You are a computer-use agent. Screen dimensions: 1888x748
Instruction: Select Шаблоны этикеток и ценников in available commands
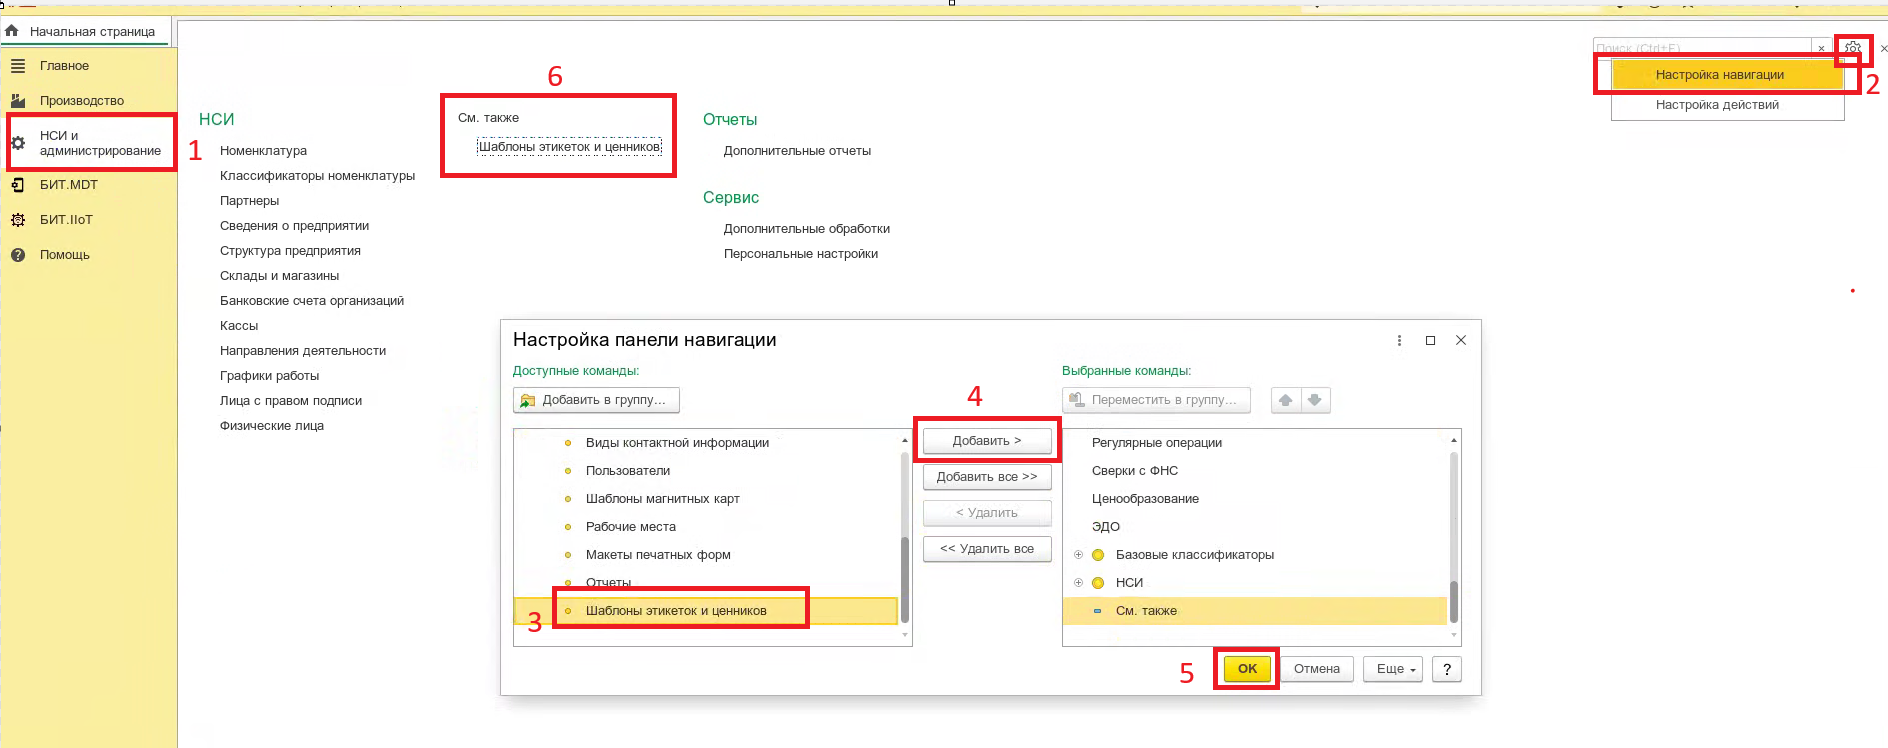point(676,611)
